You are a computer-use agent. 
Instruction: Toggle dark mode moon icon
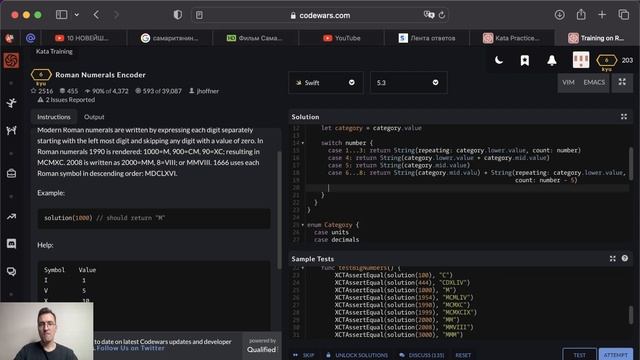coord(499,60)
